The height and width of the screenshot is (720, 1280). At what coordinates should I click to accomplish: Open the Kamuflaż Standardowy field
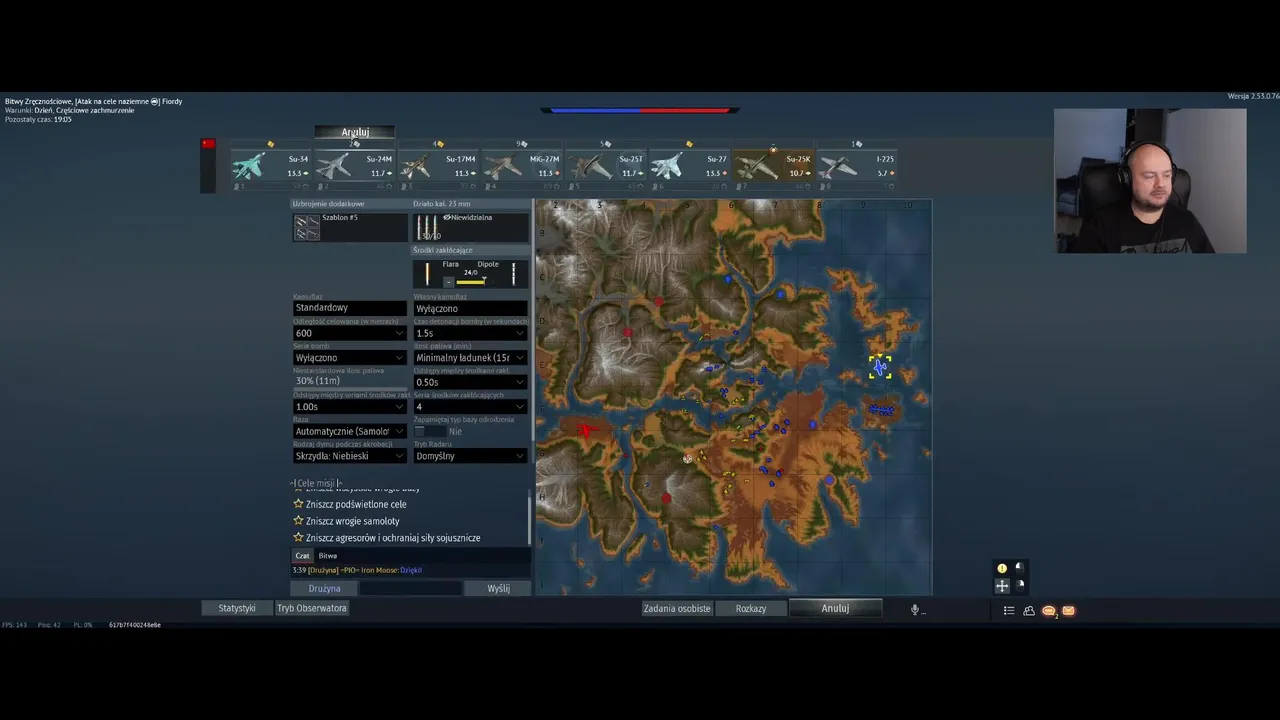[x=350, y=308]
